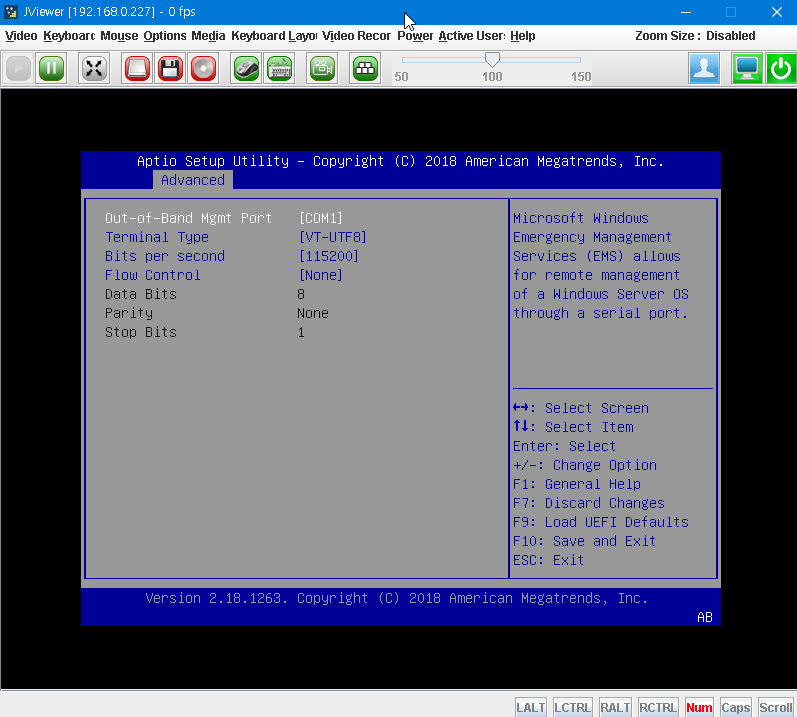The width and height of the screenshot is (797, 717).
Task: Open hard disk media redirection icon
Action: click(x=137, y=68)
